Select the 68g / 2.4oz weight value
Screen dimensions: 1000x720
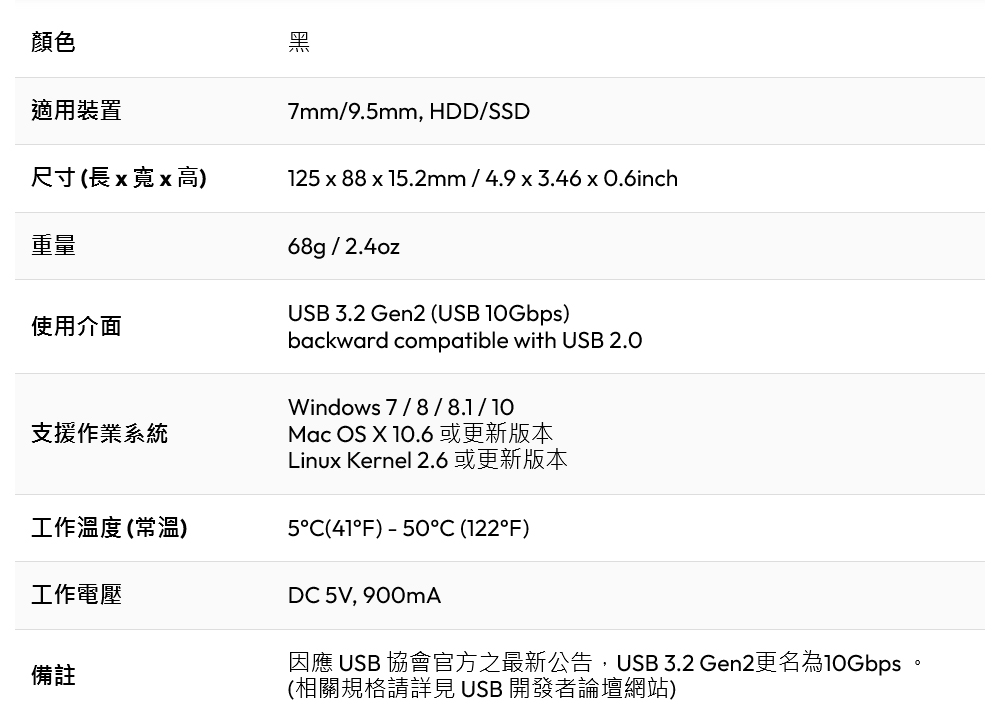[x=344, y=247]
